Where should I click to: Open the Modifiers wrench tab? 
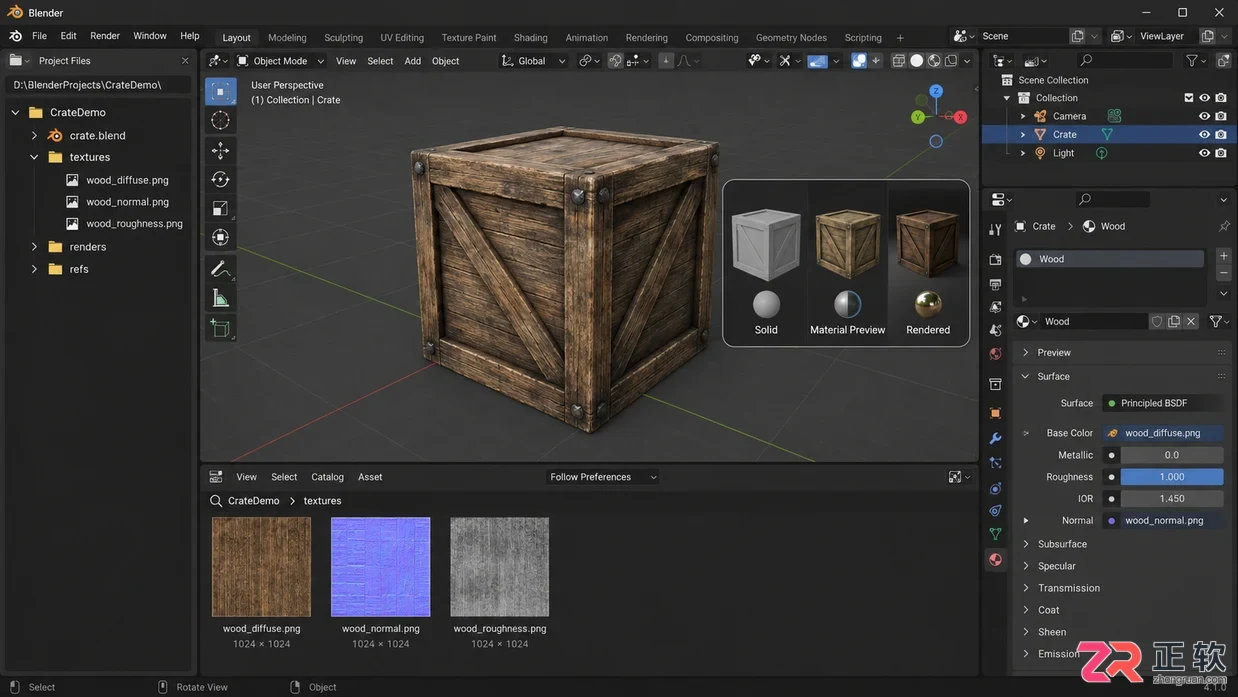995,438
